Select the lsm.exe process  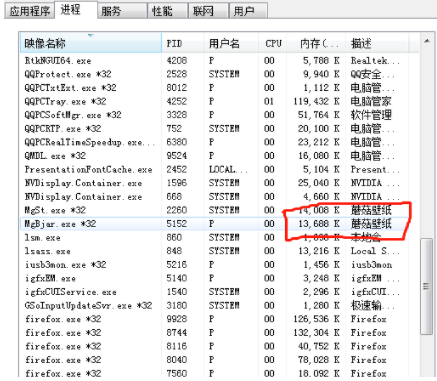(214, 238)
